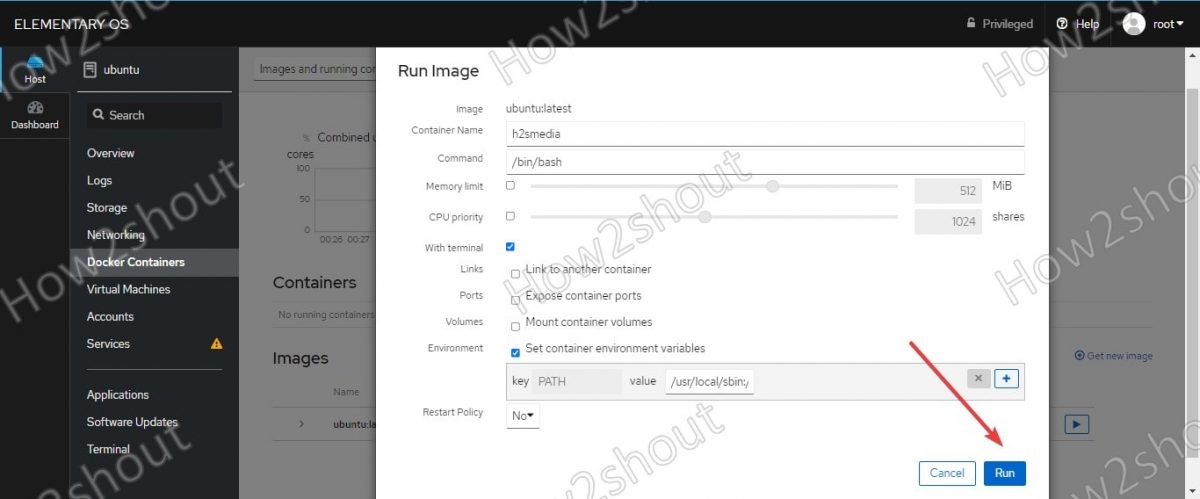Adjust the CPU priority slider
This screenshot has width=1200, height=499.
click(704, 216)
